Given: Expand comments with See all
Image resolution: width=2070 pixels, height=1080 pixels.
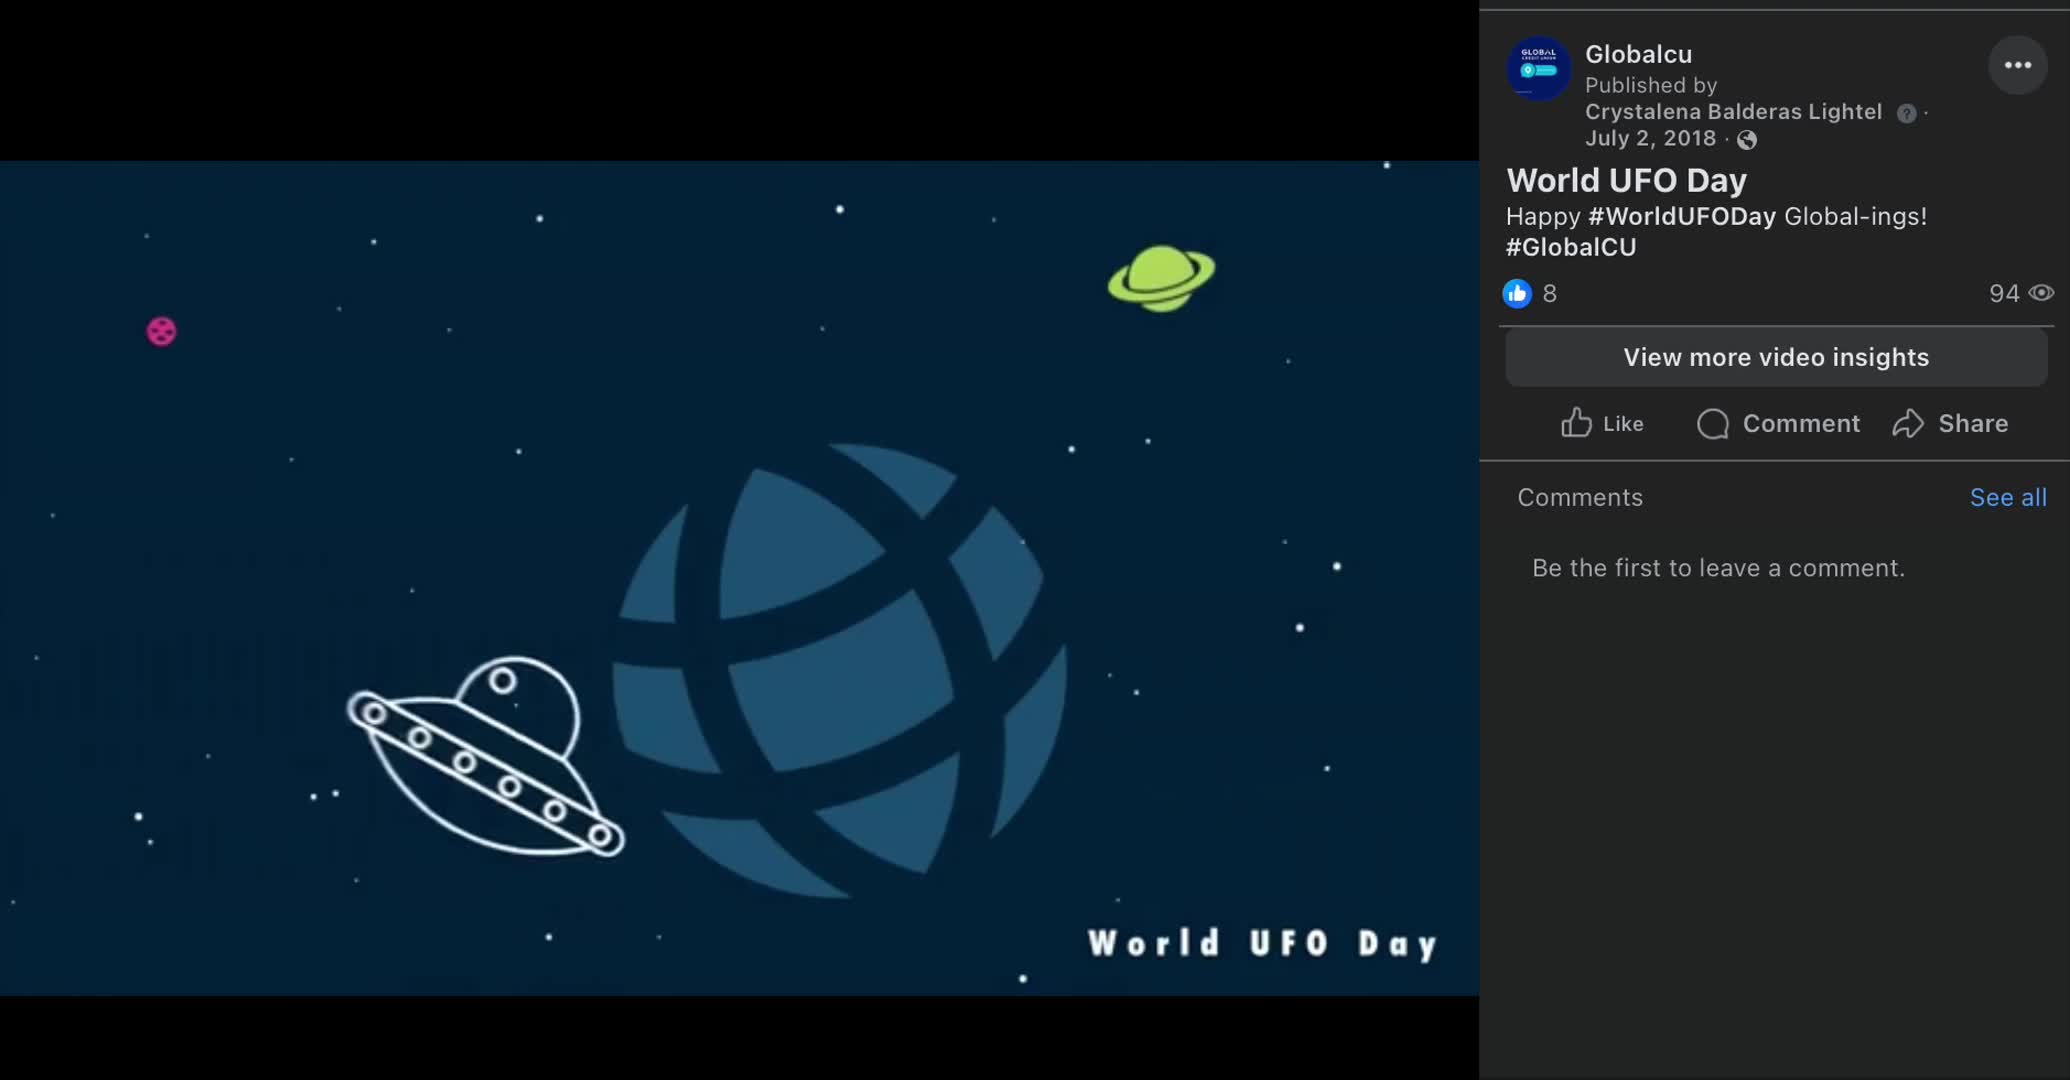Looking at the screenshot, I should click(2007, 497).
